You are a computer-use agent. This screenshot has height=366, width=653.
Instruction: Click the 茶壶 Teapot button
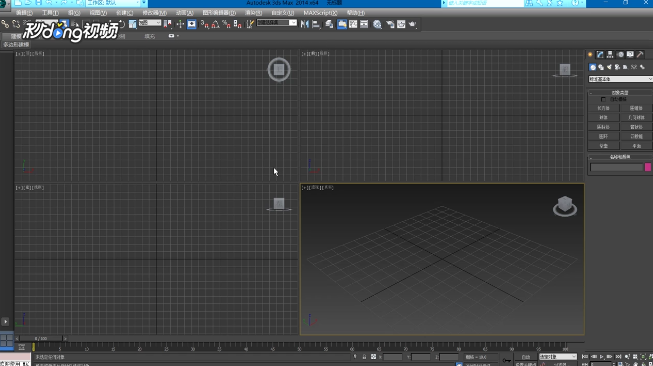click(x=603, y=146)
